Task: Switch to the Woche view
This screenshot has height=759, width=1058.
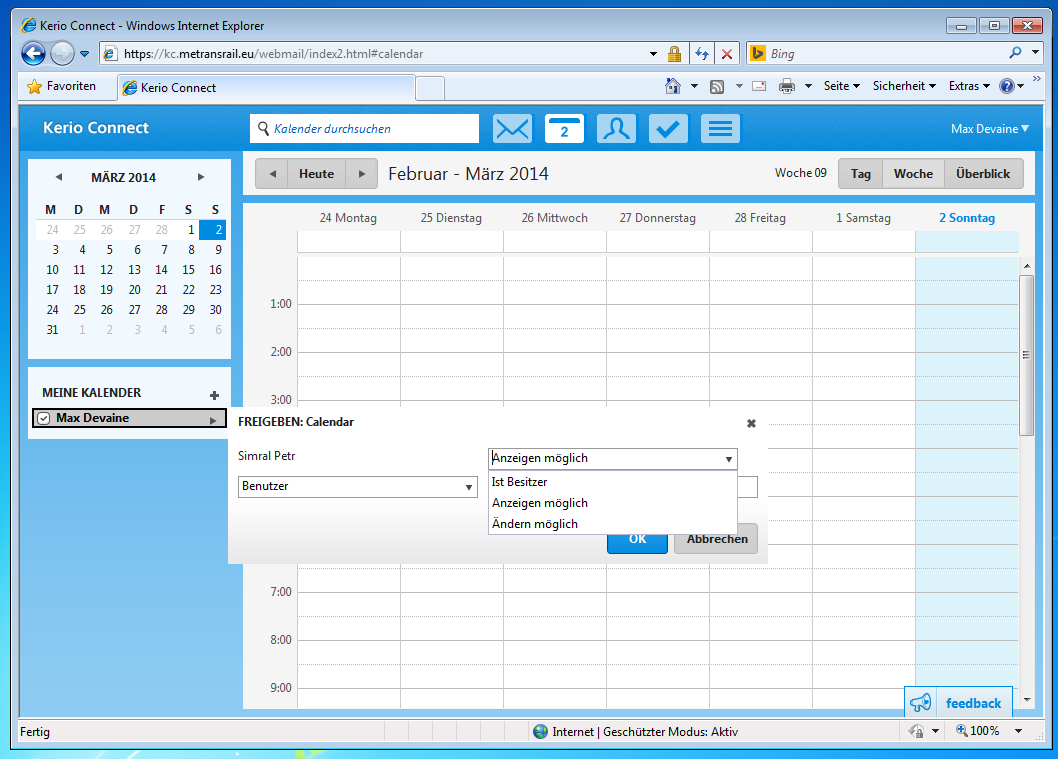Action: pyautogui.click(x=913, y=174)
